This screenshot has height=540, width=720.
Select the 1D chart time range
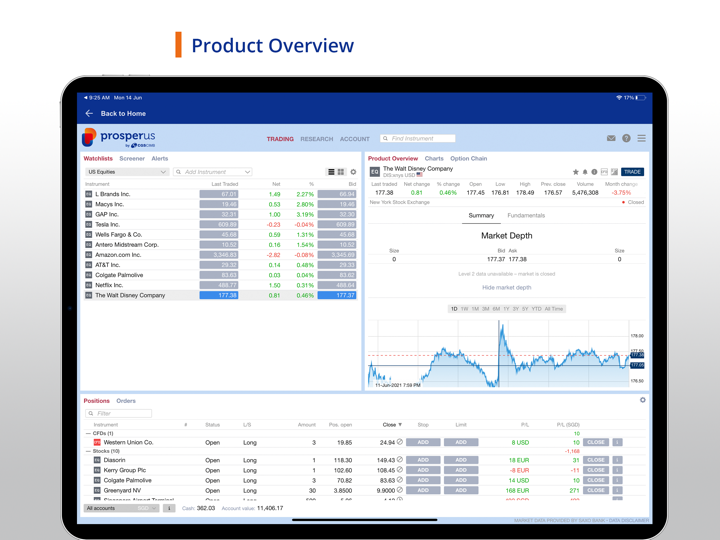pos(453,309)
